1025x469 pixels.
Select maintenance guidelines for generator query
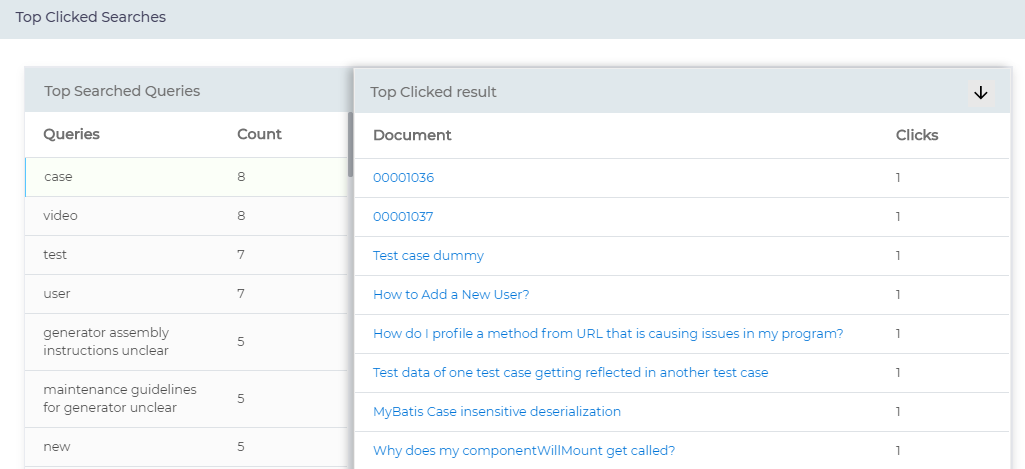(x=119, y=399)
